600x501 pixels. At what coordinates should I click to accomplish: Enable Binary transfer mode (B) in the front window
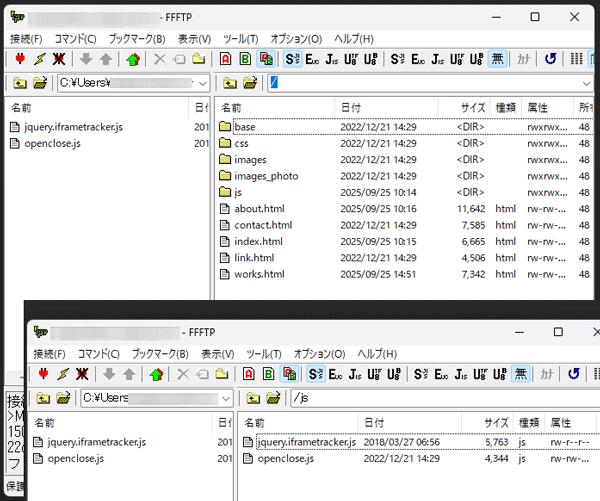coord(267,374)
